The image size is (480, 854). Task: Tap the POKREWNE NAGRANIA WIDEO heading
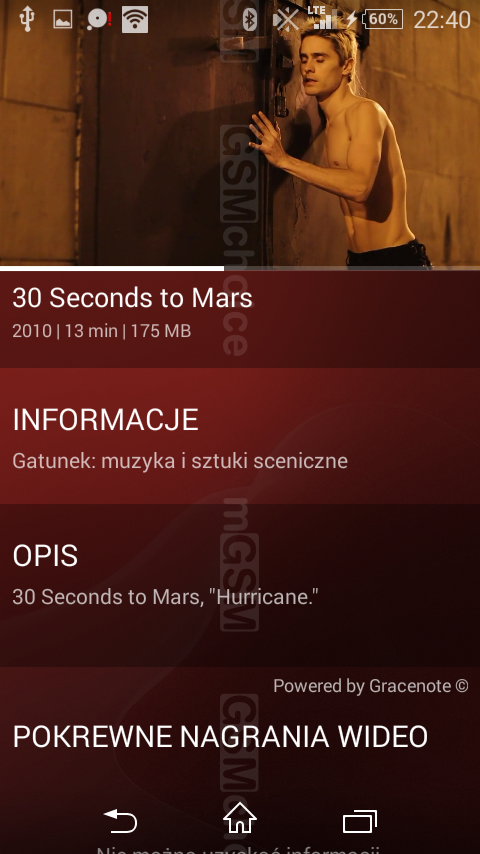coord(220,737)
